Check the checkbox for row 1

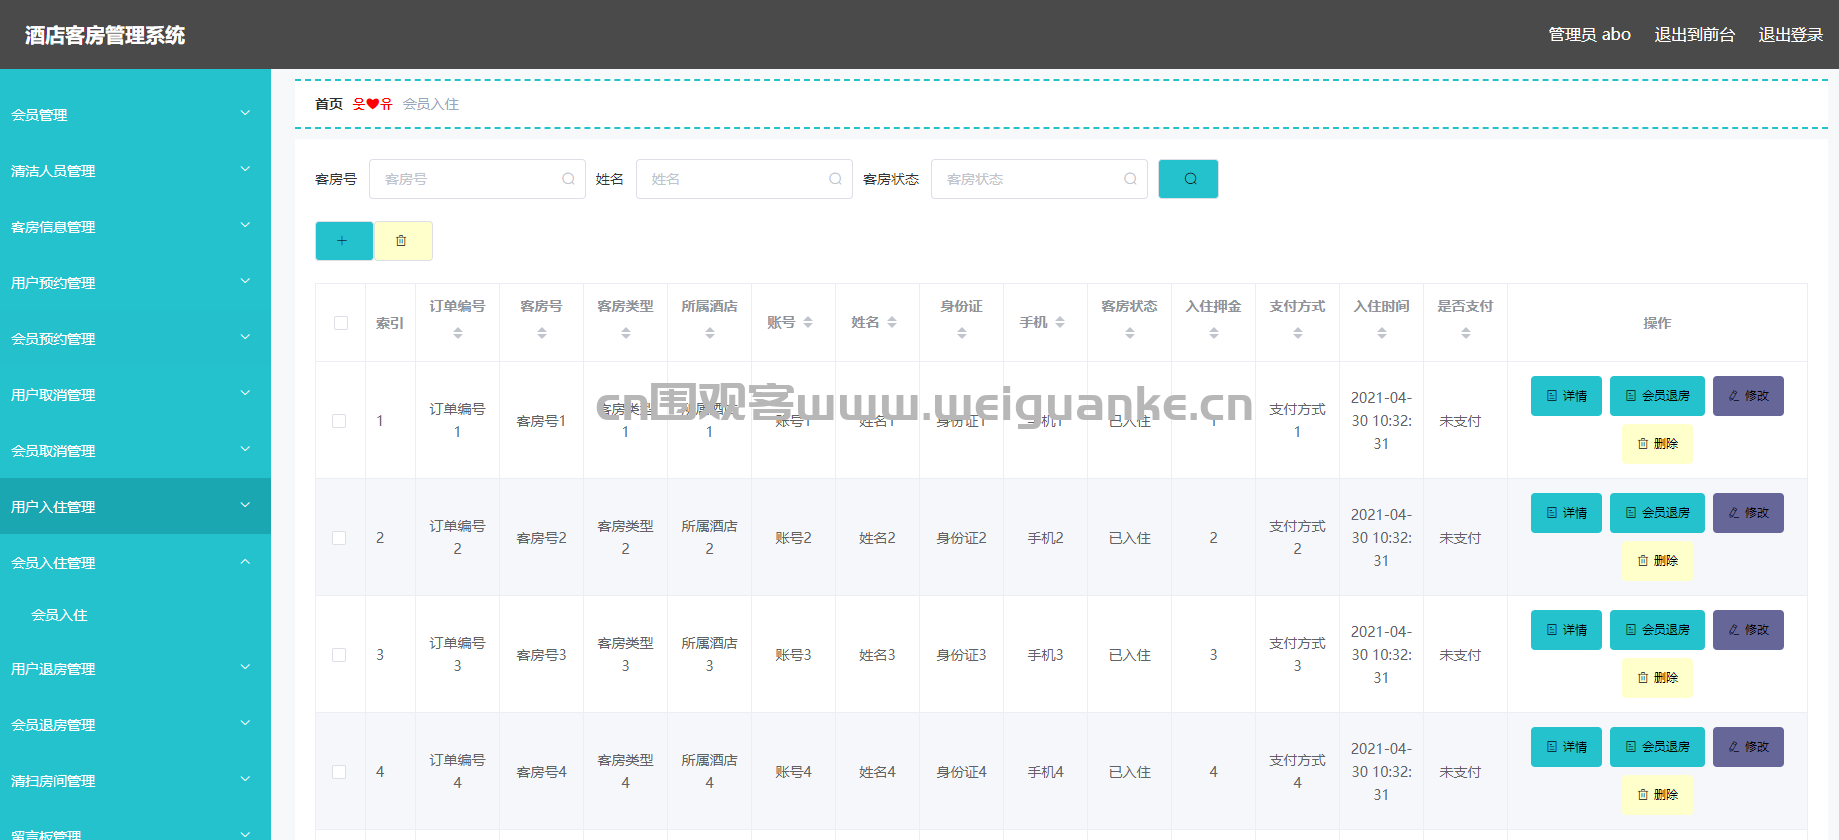[340, 421]
